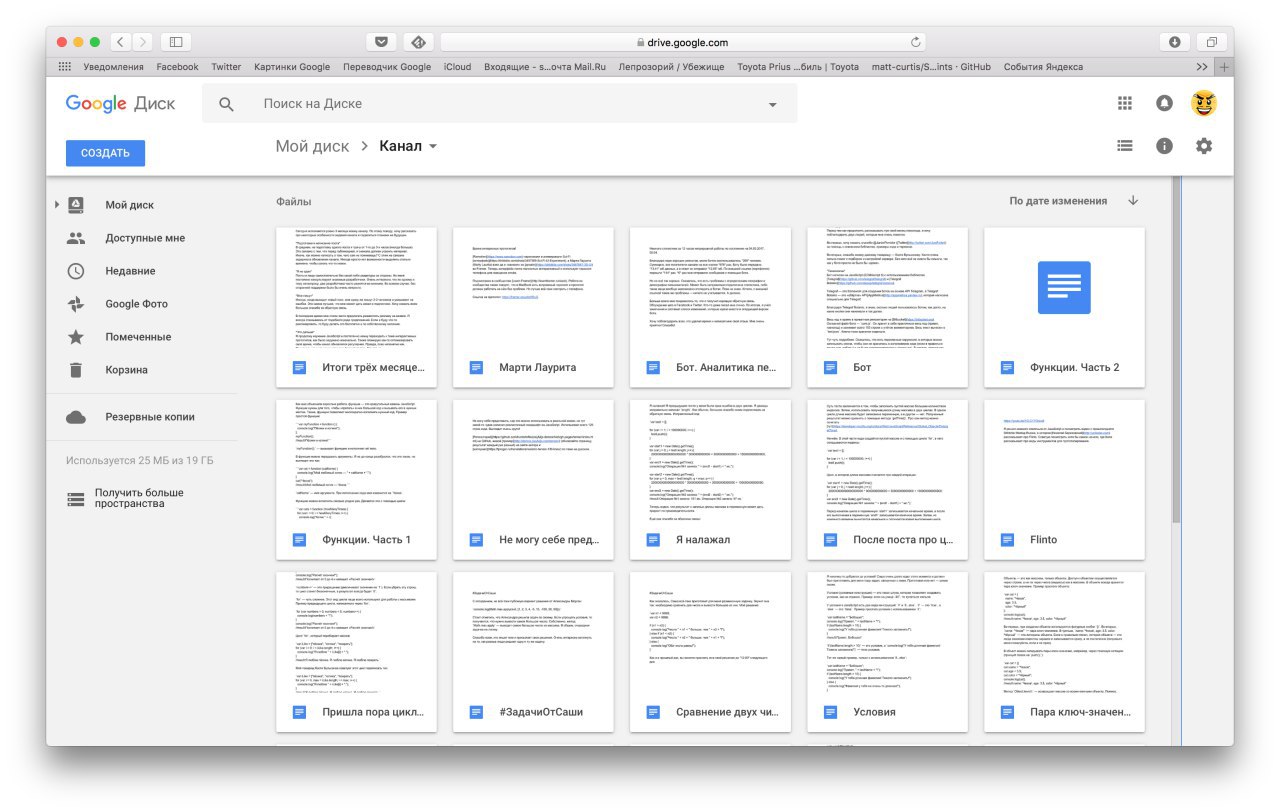1280x812 pixels.
Task: Open Уведомления bookmark
Action: pos(114,67)
